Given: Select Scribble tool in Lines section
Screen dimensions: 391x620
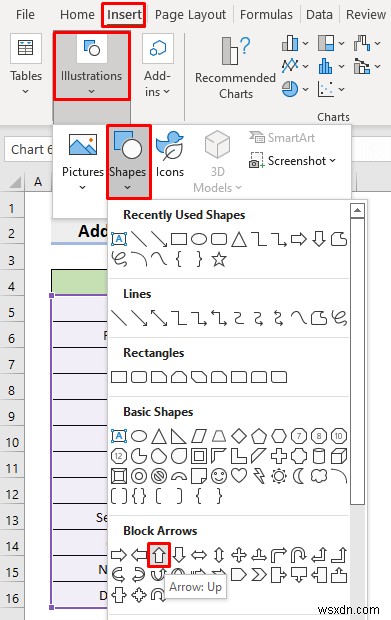Looking at the screenshot, I should coord(339,318).
